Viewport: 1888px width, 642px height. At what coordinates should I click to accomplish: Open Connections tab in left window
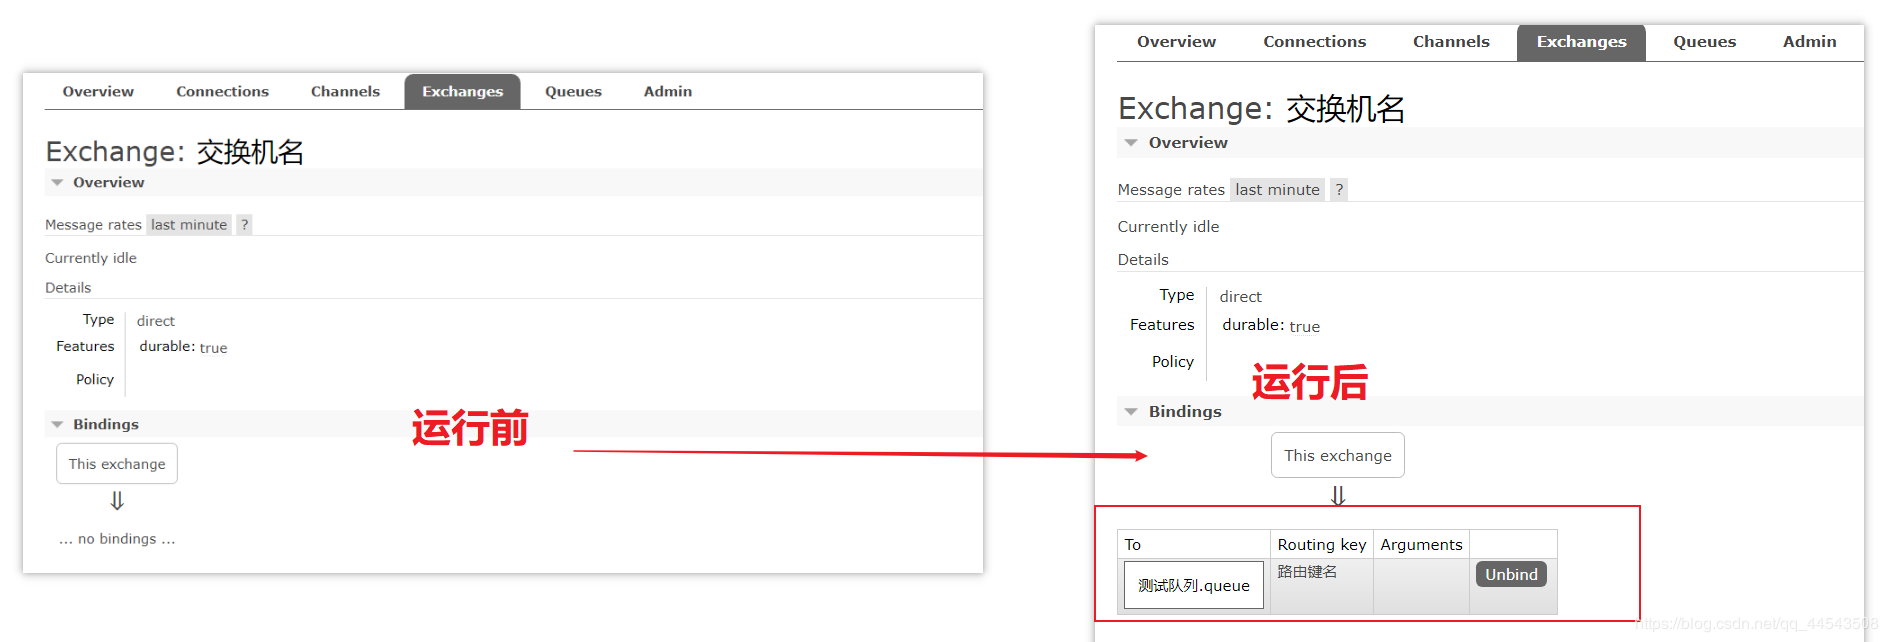pos(222,91)
